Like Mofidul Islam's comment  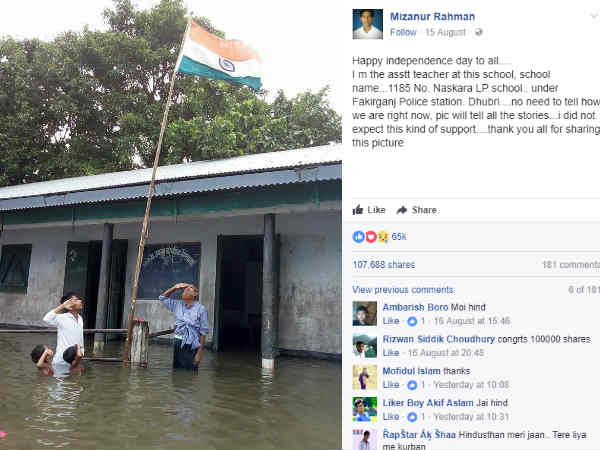[391, 385]
